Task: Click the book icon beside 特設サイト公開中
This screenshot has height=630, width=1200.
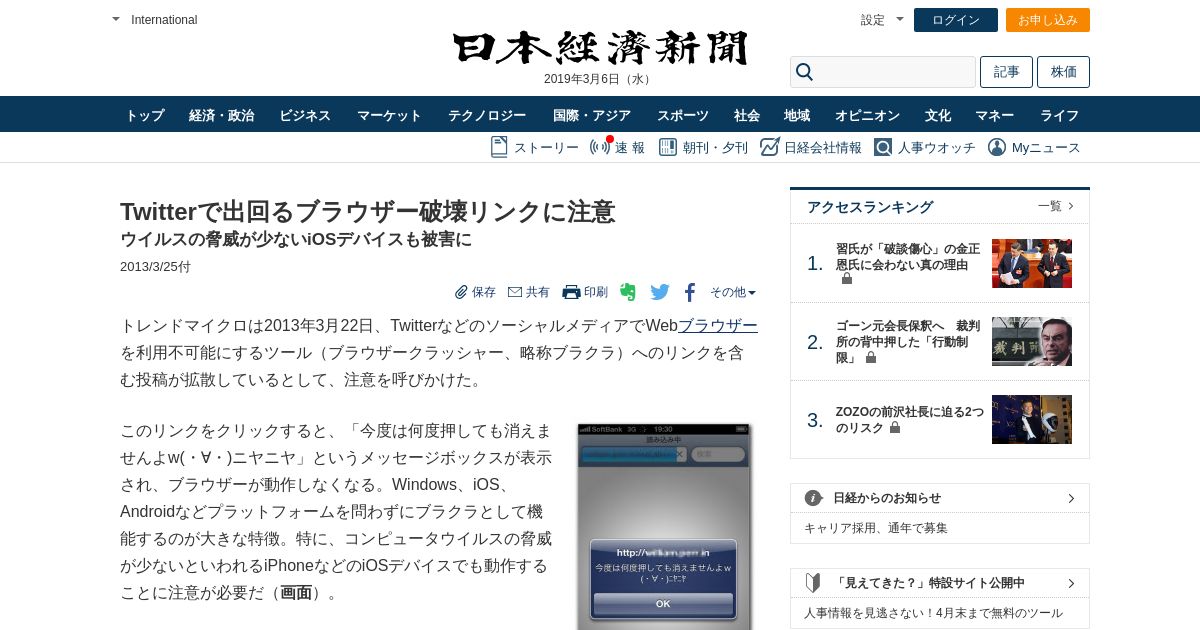Action: [813, 583]
